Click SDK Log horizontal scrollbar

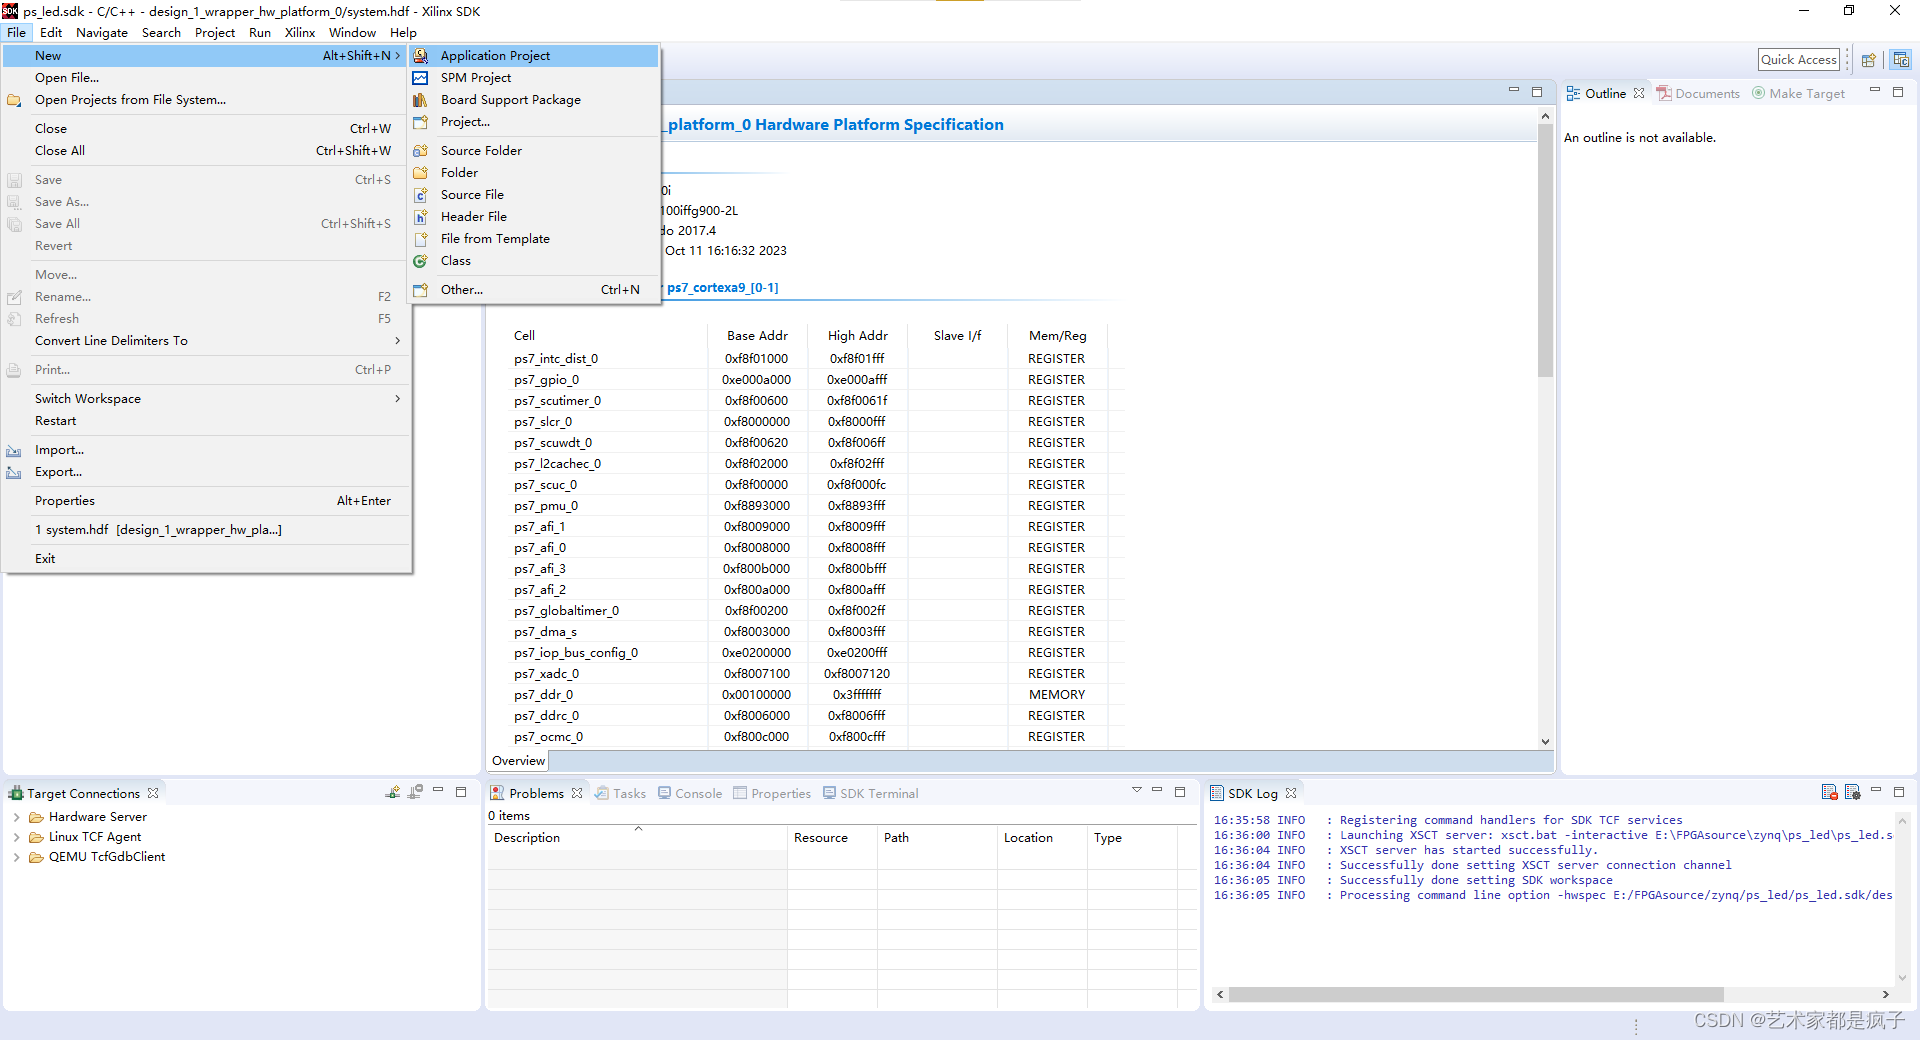point(1476,994)
